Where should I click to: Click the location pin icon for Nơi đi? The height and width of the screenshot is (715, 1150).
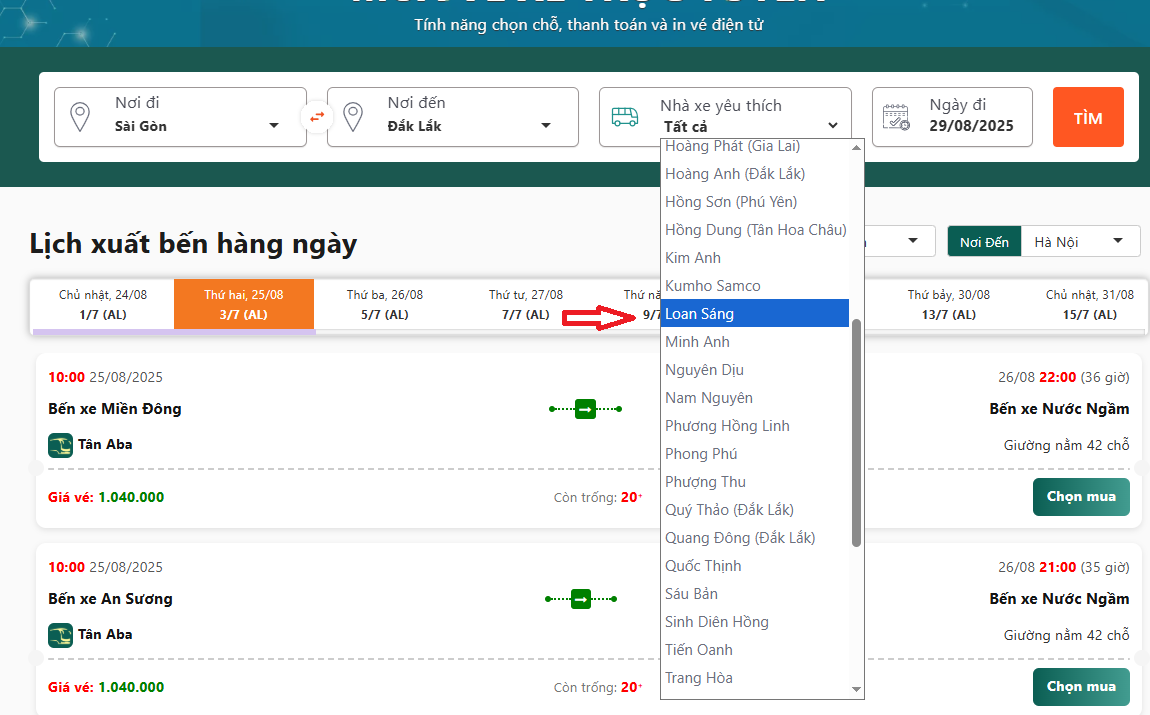point(79,117)
